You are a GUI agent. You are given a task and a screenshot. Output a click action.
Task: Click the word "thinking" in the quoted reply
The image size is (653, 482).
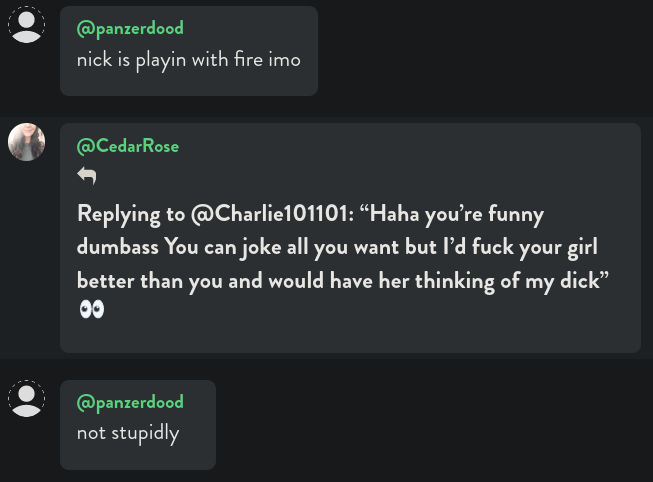pyautogui.click(x=455, y=281)
